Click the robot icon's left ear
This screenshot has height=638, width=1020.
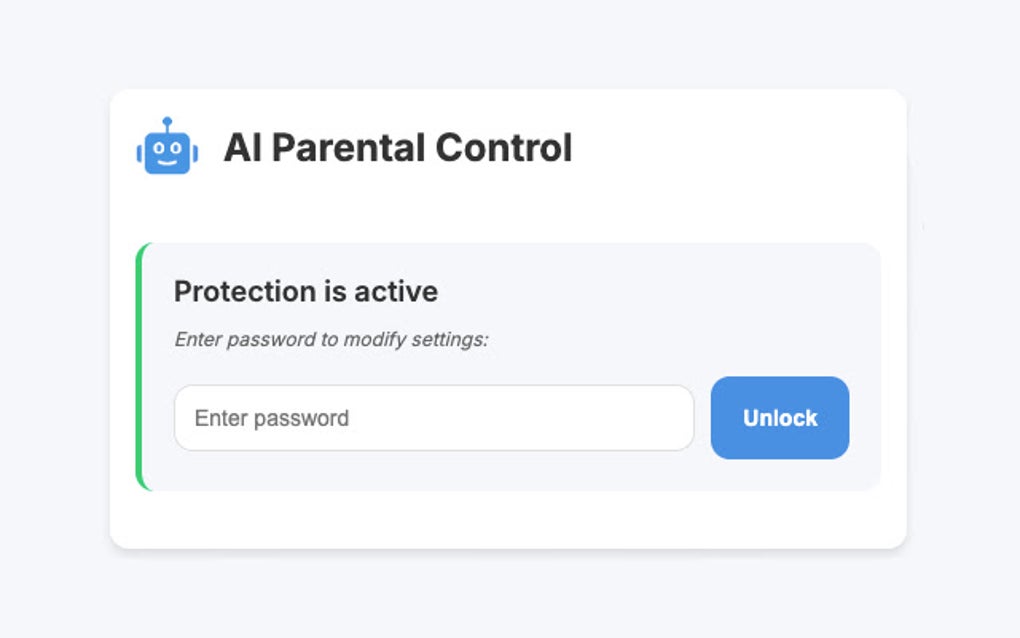[x=140, y=152]
